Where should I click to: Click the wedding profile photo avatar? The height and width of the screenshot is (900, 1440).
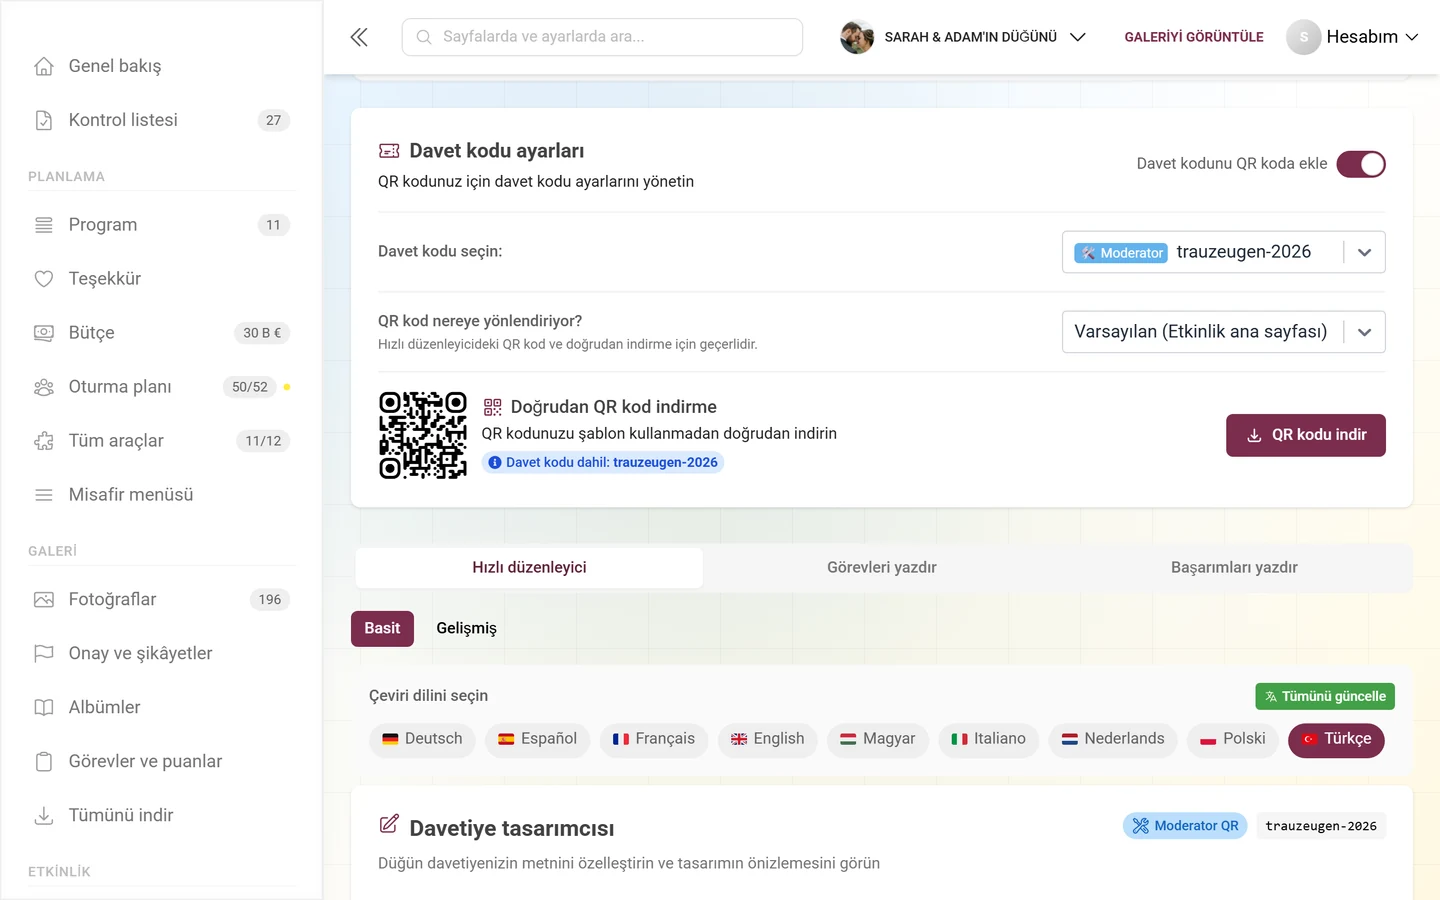pos(857,37)
